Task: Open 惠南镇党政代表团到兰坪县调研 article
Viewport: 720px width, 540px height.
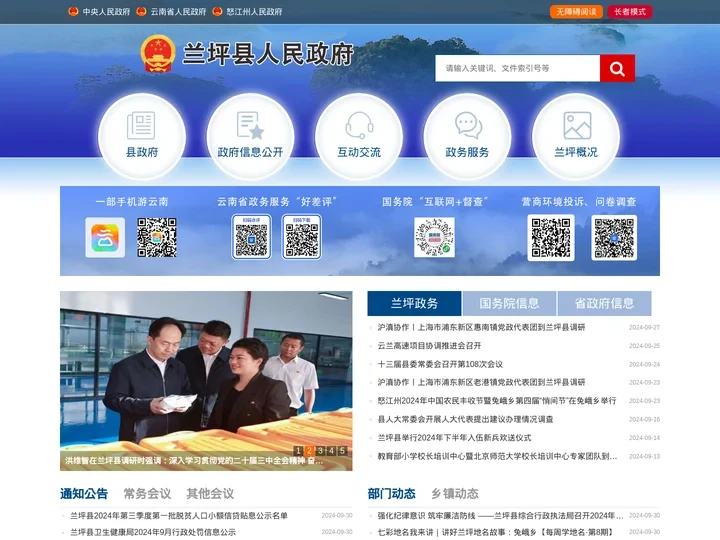Action: [x=481, y=327]
